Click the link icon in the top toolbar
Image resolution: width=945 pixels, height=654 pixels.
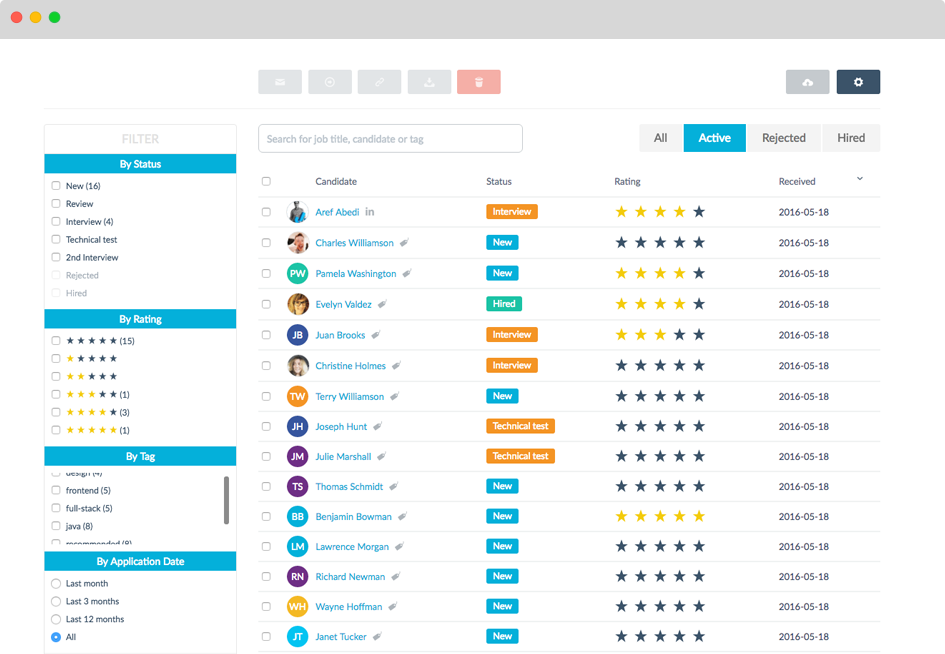380,82
